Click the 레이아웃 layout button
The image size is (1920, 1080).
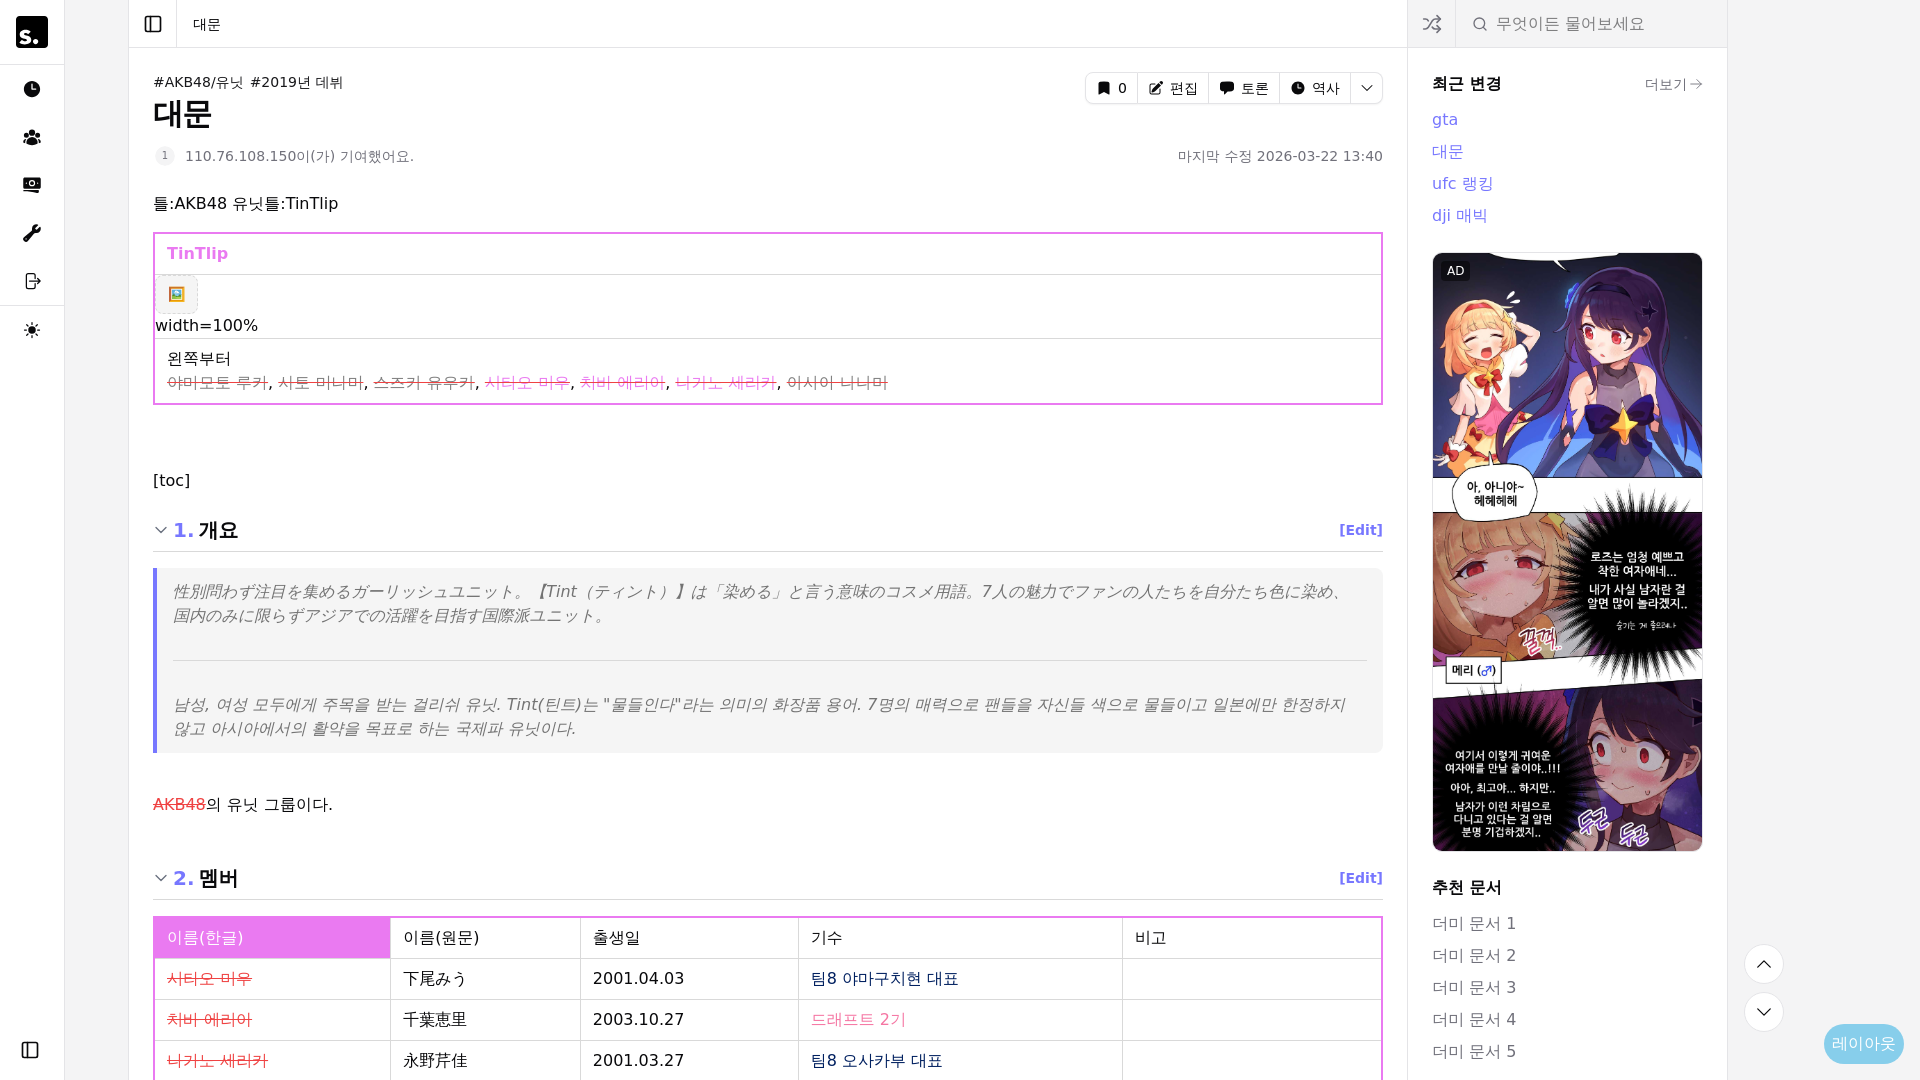pyautogui.click(x=1864, y=1044)
